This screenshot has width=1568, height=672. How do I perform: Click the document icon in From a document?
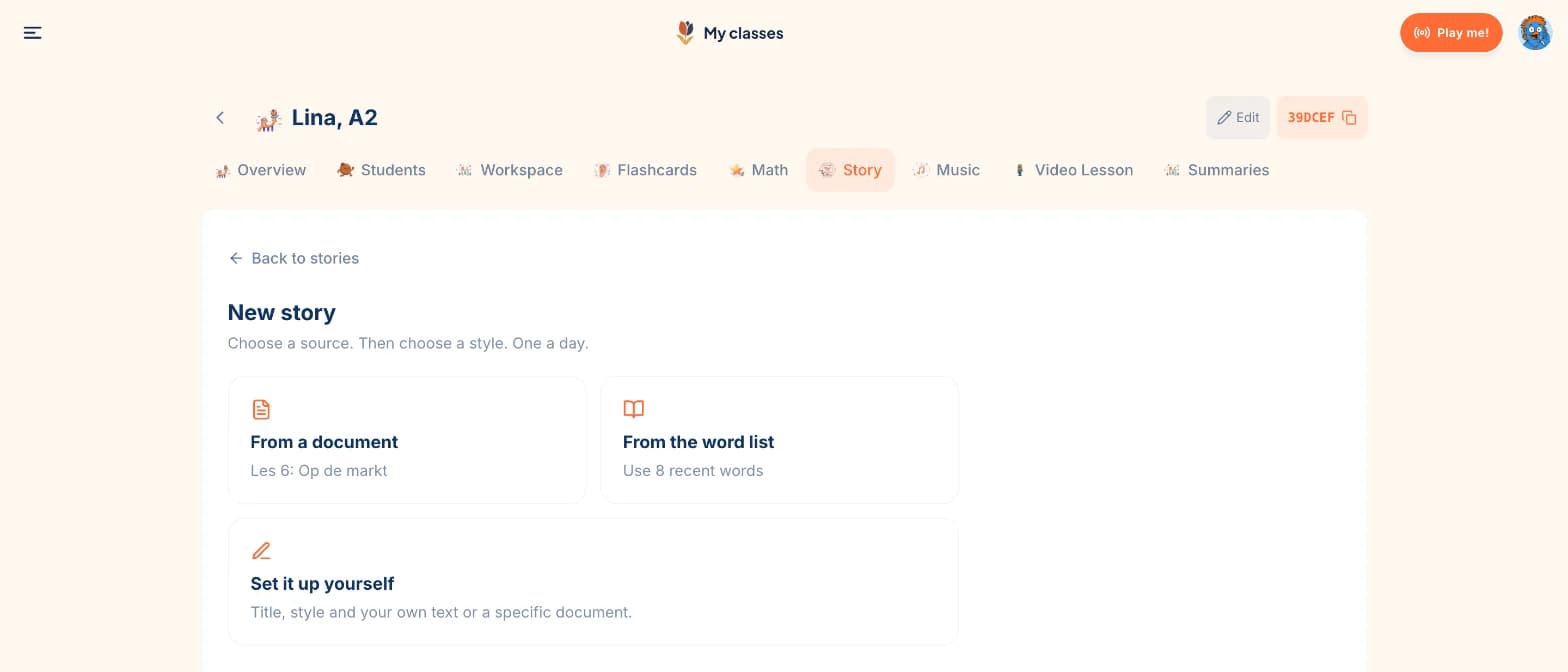261,409
